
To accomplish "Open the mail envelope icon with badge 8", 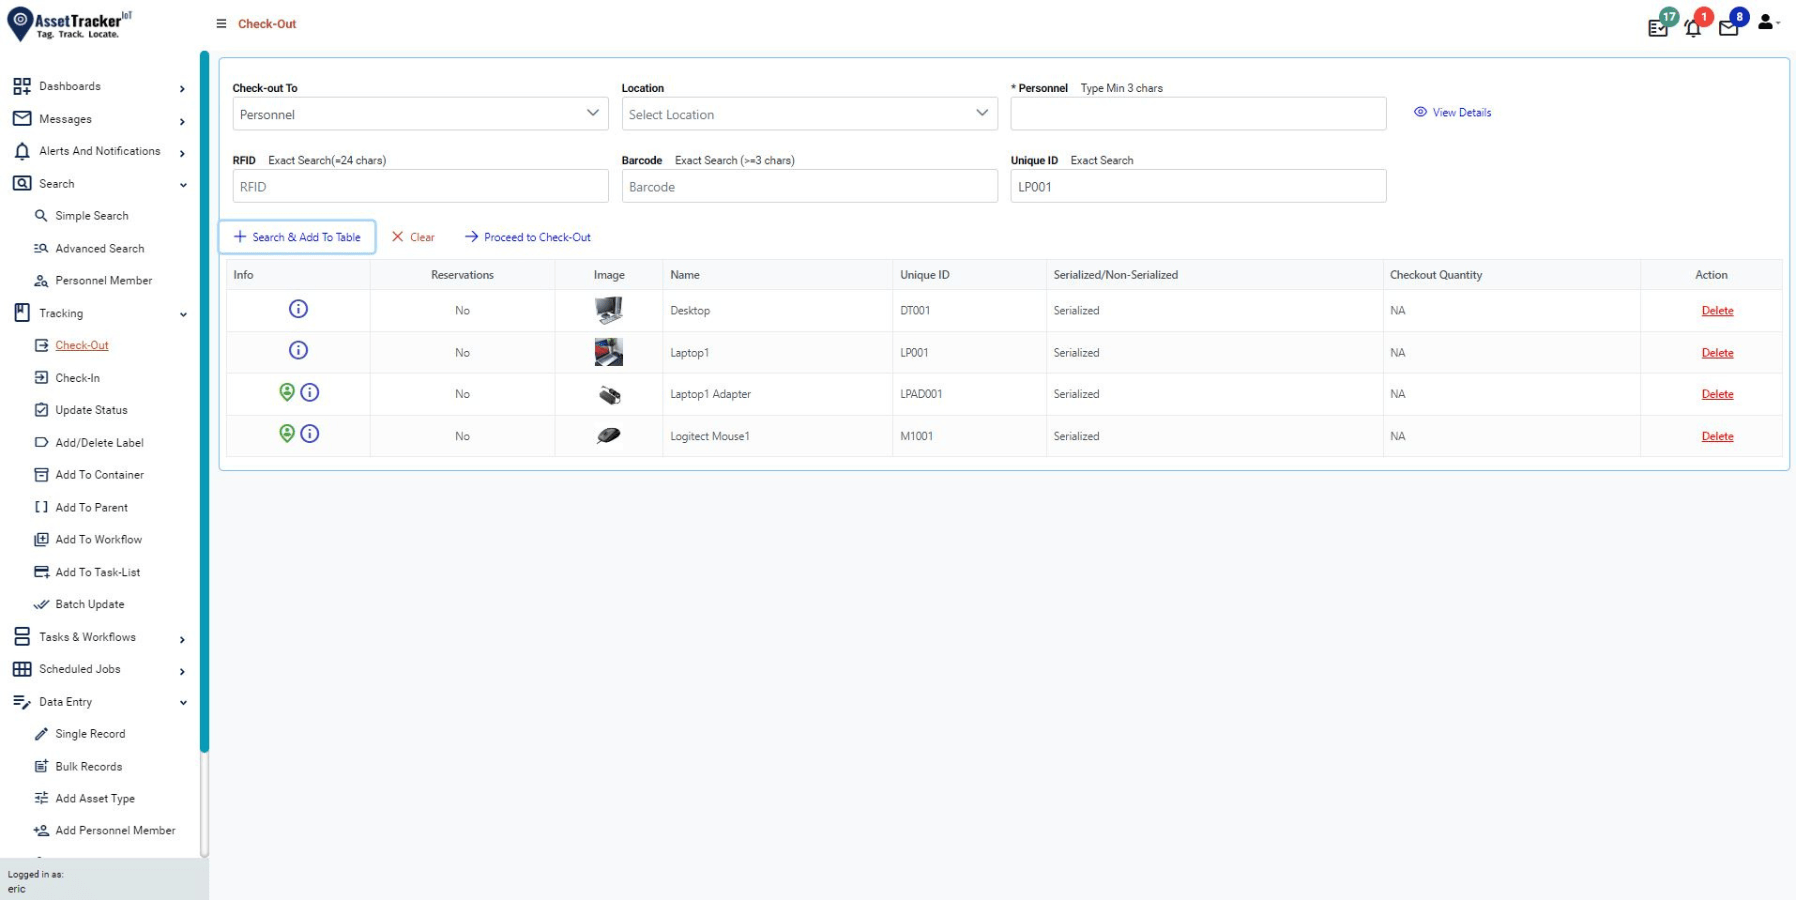I will click(x=1729, y=28).
